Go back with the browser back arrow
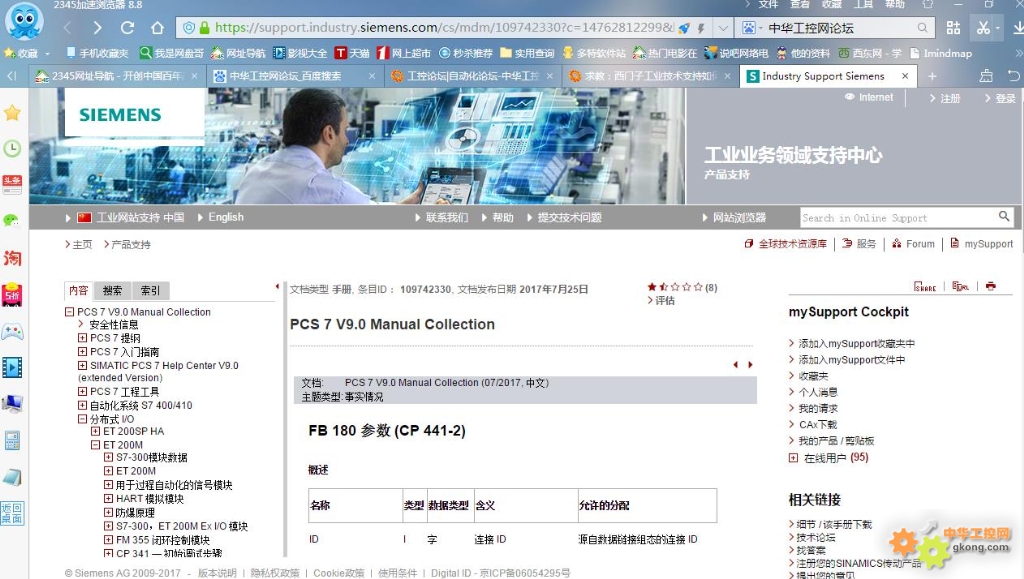The width and height of the screenshot is (1024, 579). (67, 27)
